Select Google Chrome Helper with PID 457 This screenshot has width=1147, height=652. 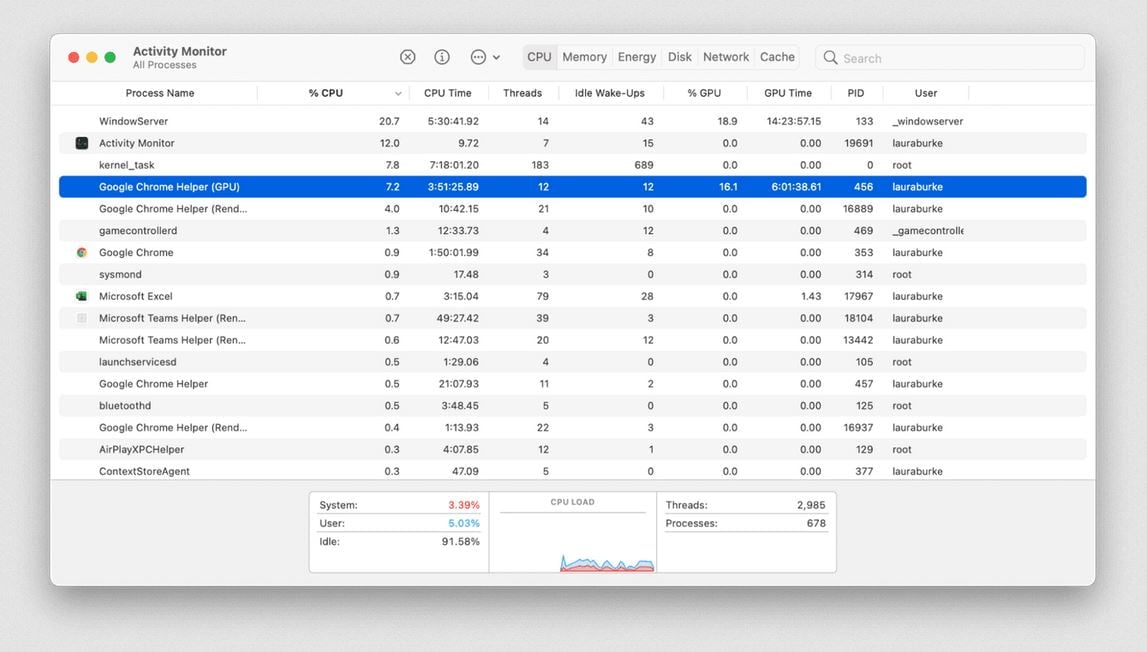click(573, 383)
